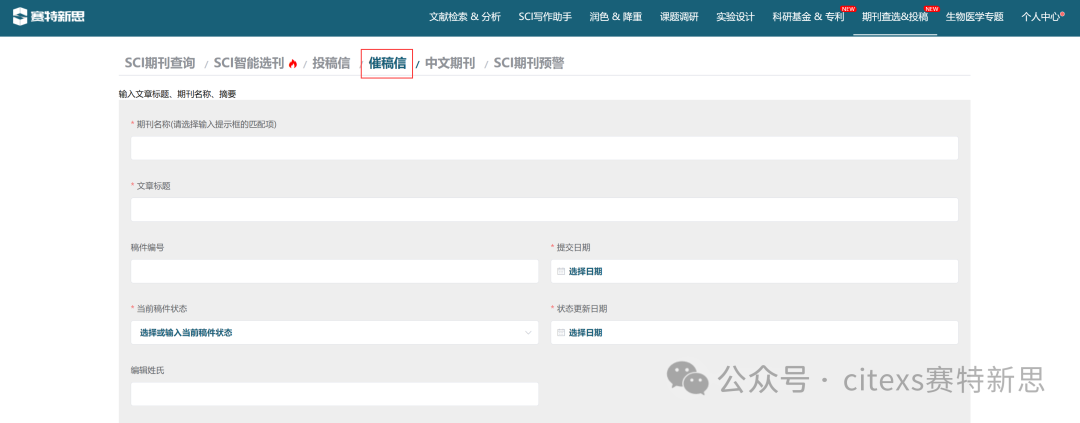
Task: Click the flame icon beside SCI智能选刊
Action: (293, 64)
